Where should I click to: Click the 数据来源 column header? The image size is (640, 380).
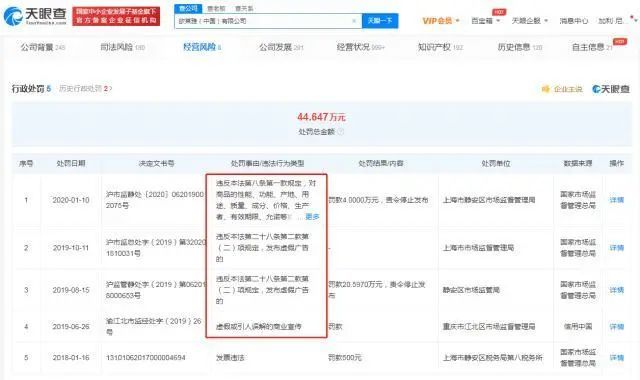click(x=578, y=163)
